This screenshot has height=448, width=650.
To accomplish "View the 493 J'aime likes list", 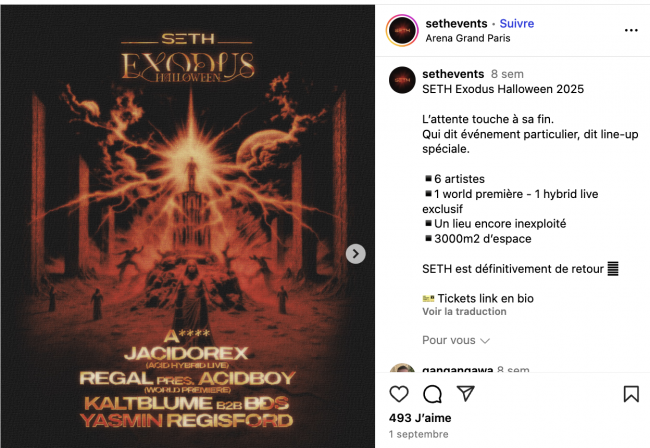I will (x=420, y=418).
